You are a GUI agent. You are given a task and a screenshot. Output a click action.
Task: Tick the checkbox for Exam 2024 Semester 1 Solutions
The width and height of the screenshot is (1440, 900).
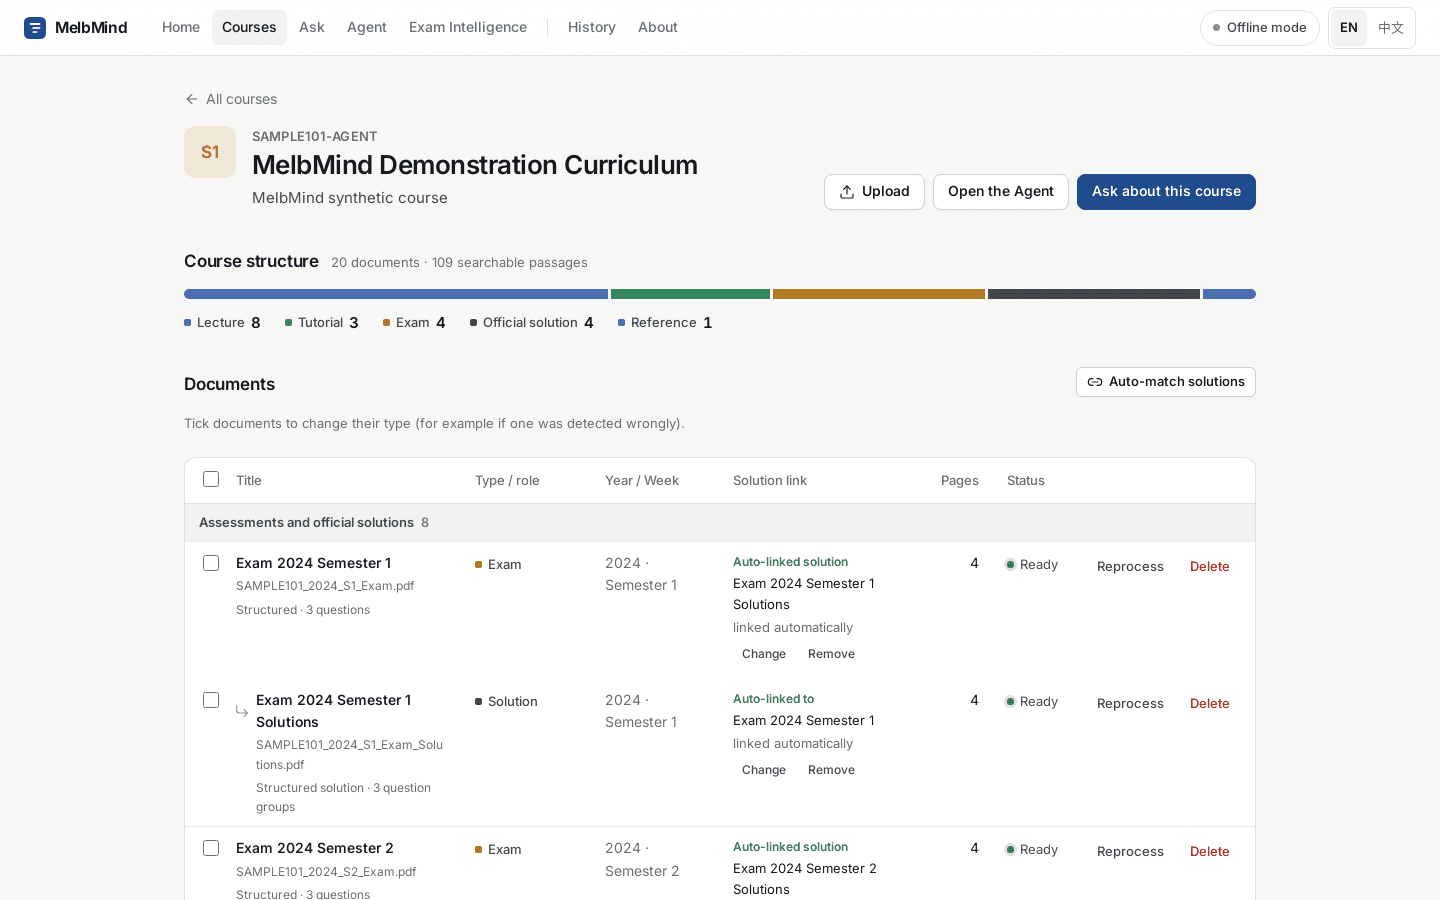point(211,700)
